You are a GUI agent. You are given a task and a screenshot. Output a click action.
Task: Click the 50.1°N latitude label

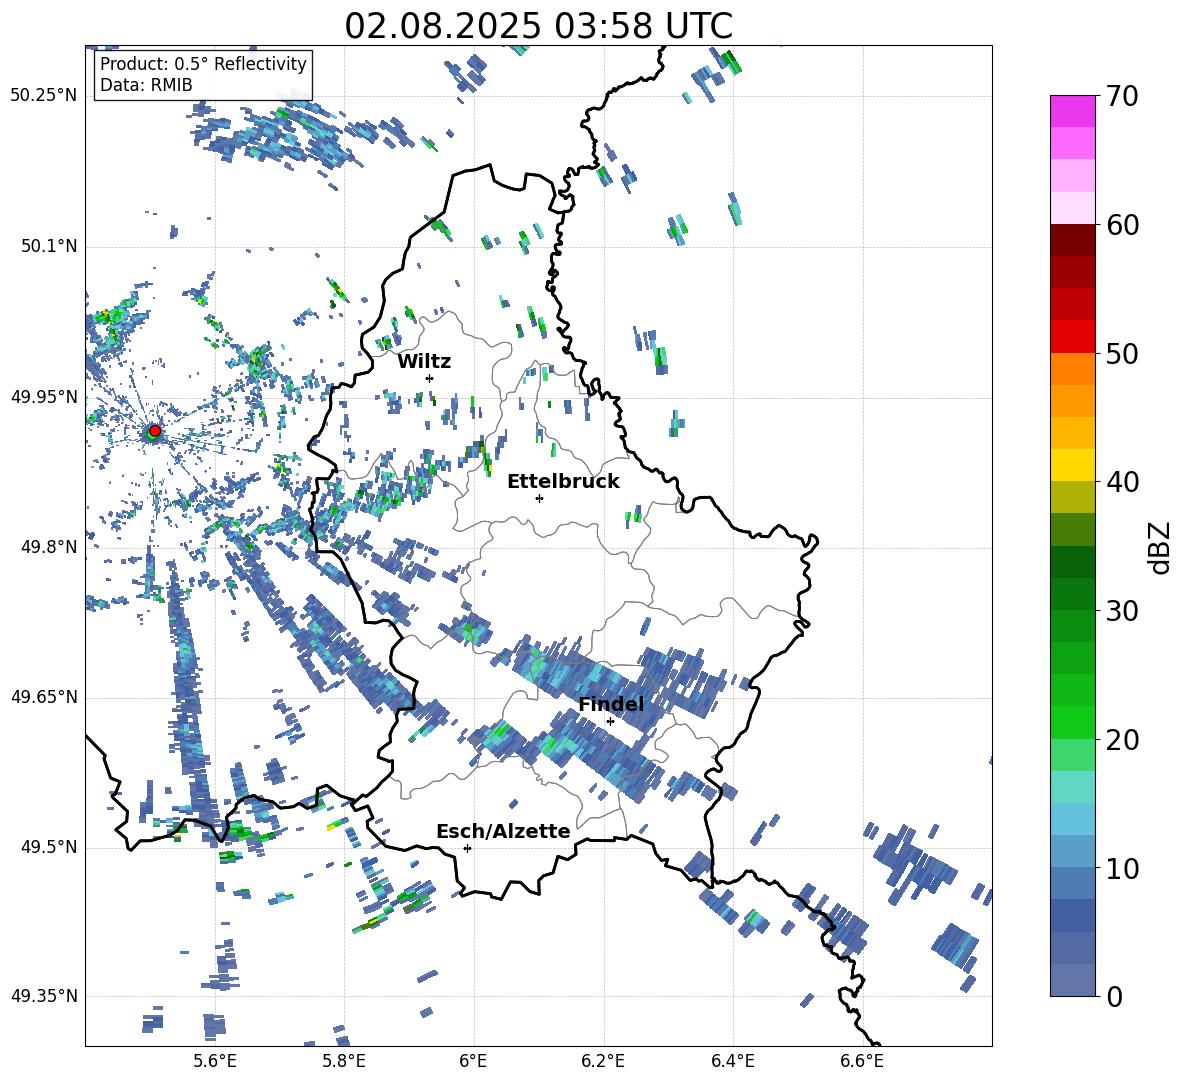pyautogui.click(x=49, y=246)
